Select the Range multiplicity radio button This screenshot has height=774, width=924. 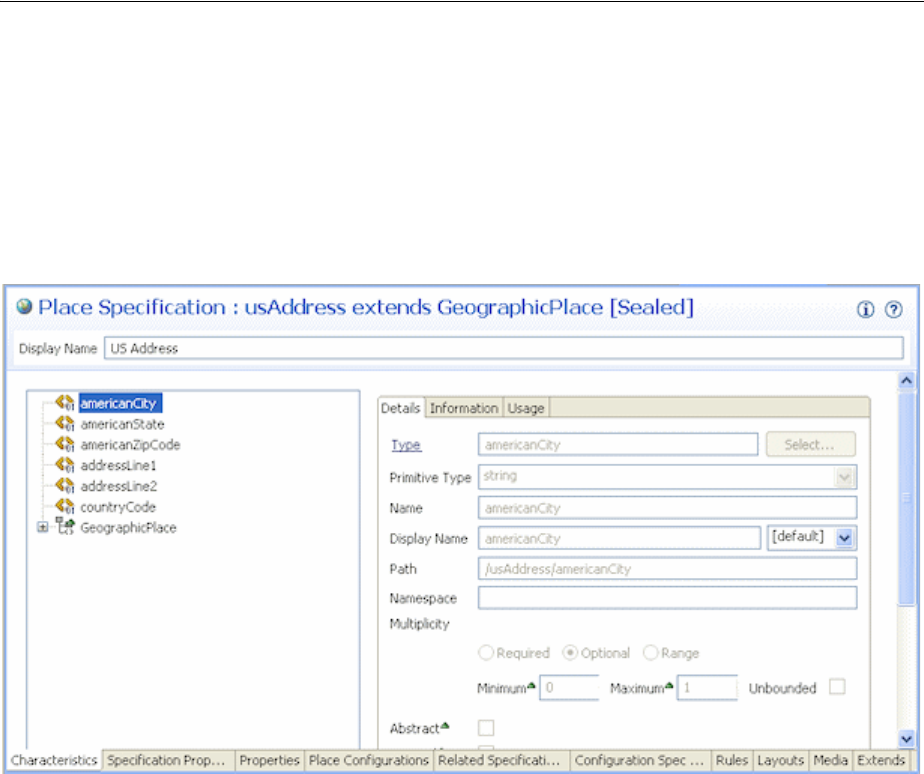tap(650, 653)
